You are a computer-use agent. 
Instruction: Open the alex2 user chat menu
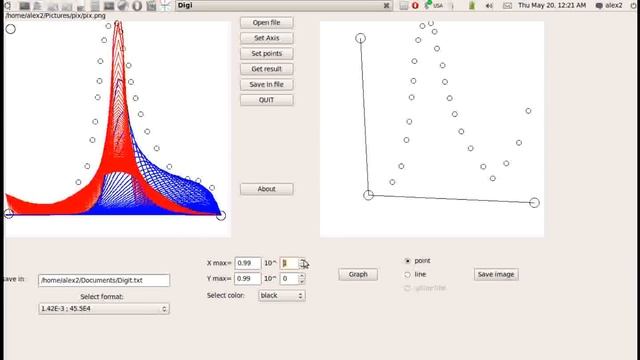point(609,6)
